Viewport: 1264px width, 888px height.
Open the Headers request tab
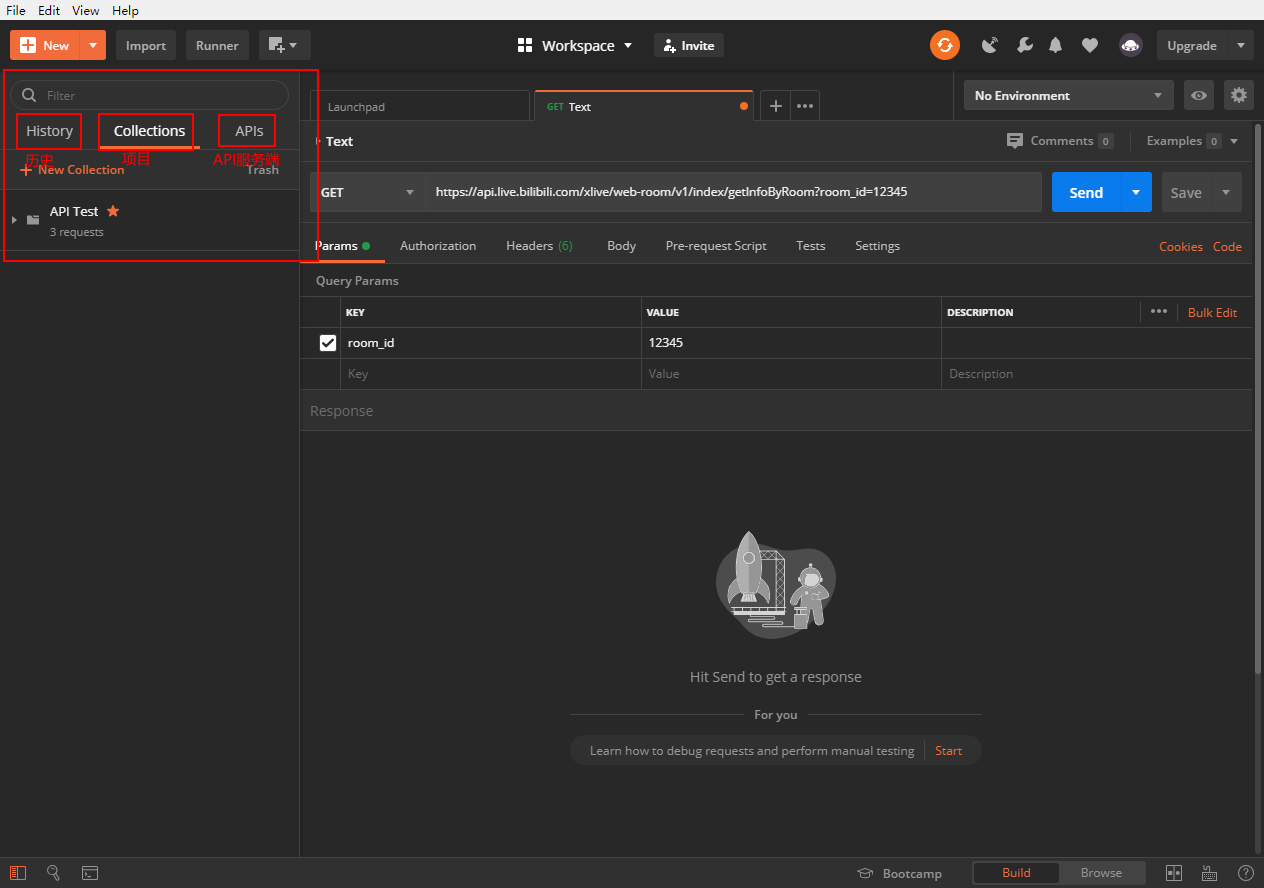click(x=539, y=246)
